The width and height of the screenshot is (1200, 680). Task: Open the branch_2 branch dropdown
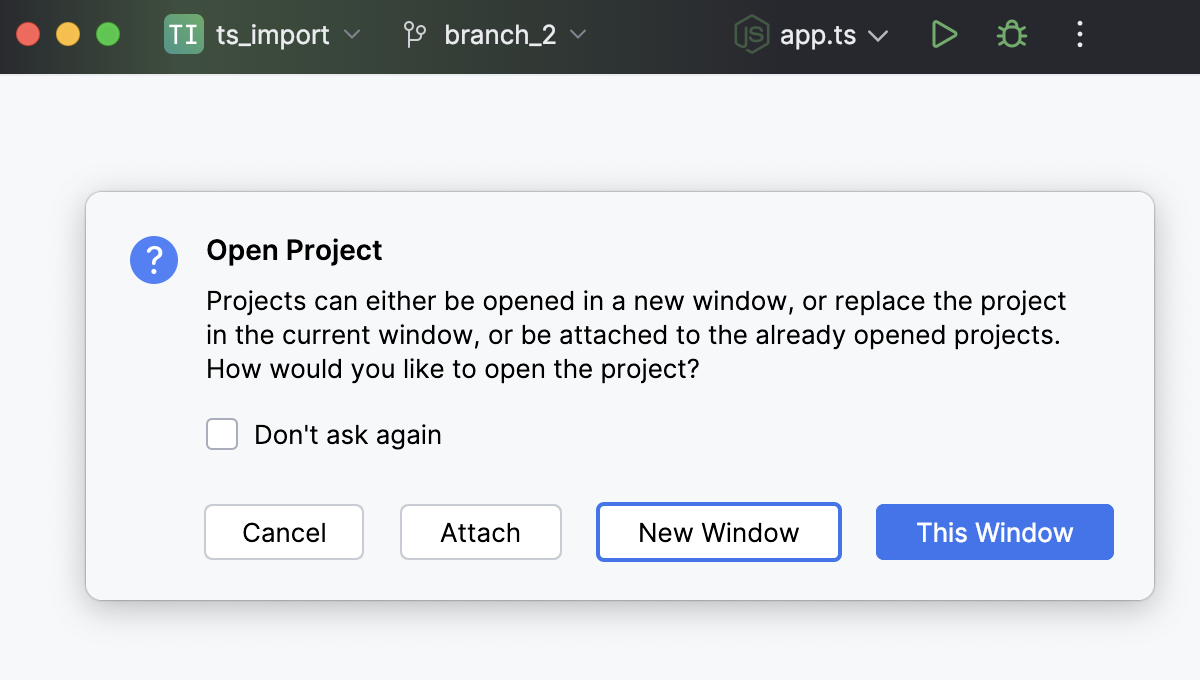(578, 35)
